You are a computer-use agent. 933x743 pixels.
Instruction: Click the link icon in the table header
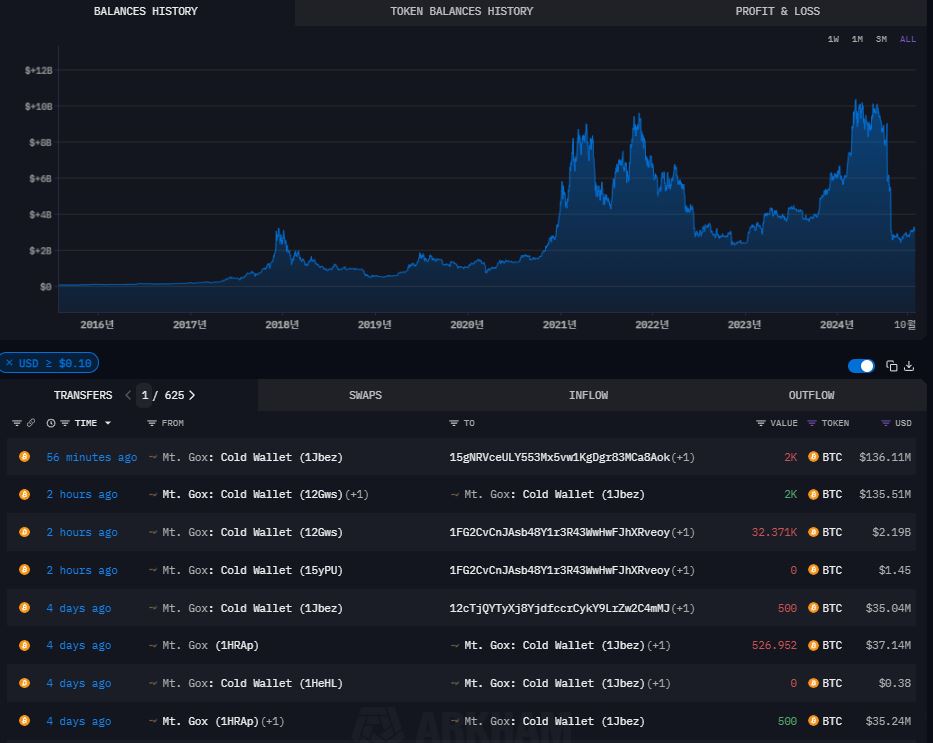click(30, 423)
